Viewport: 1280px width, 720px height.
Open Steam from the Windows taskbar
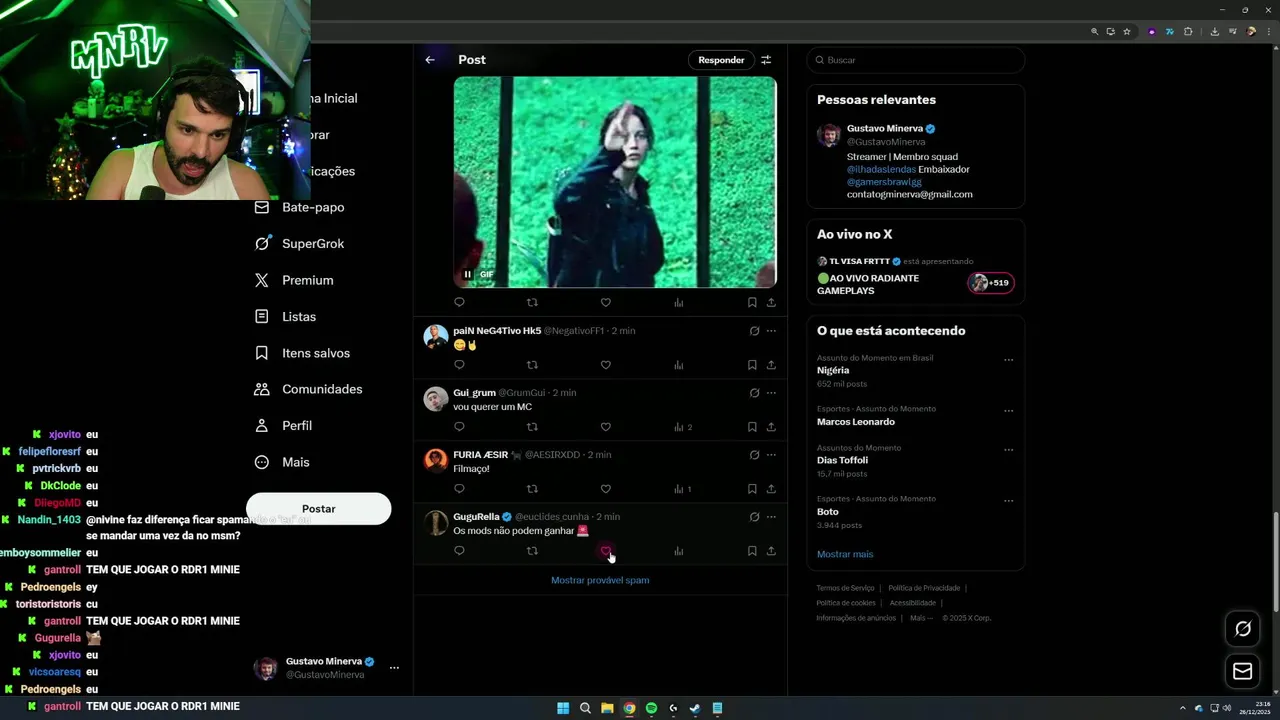point(695,708)
